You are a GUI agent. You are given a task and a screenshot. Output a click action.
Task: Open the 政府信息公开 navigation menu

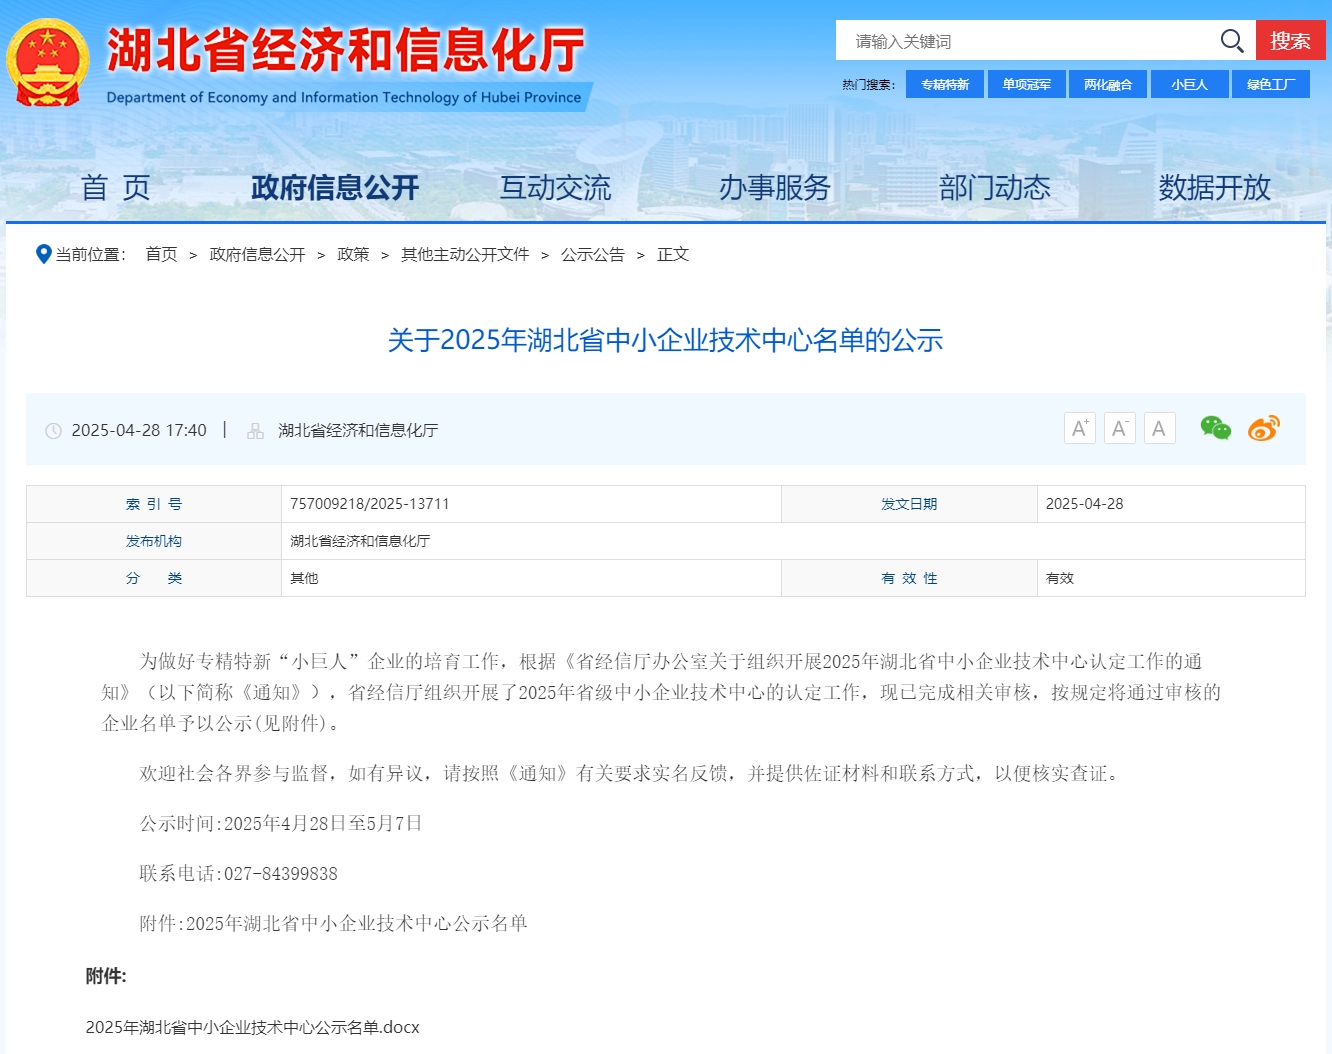click(335, 188)
